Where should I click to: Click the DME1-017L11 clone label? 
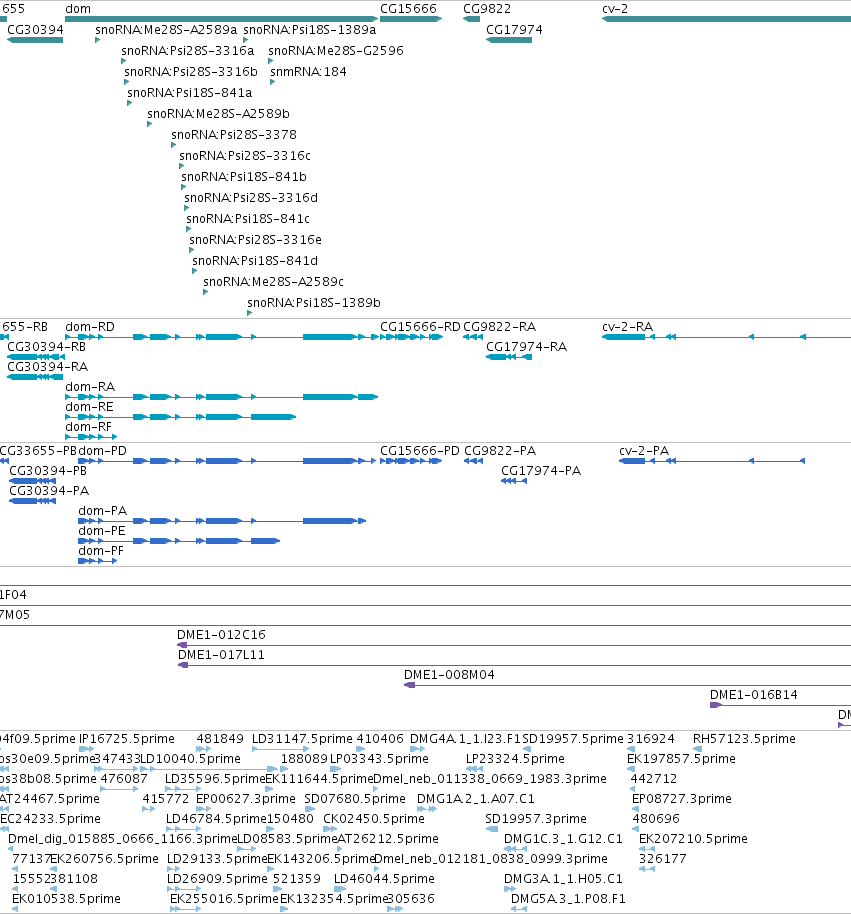pos(221,655)
